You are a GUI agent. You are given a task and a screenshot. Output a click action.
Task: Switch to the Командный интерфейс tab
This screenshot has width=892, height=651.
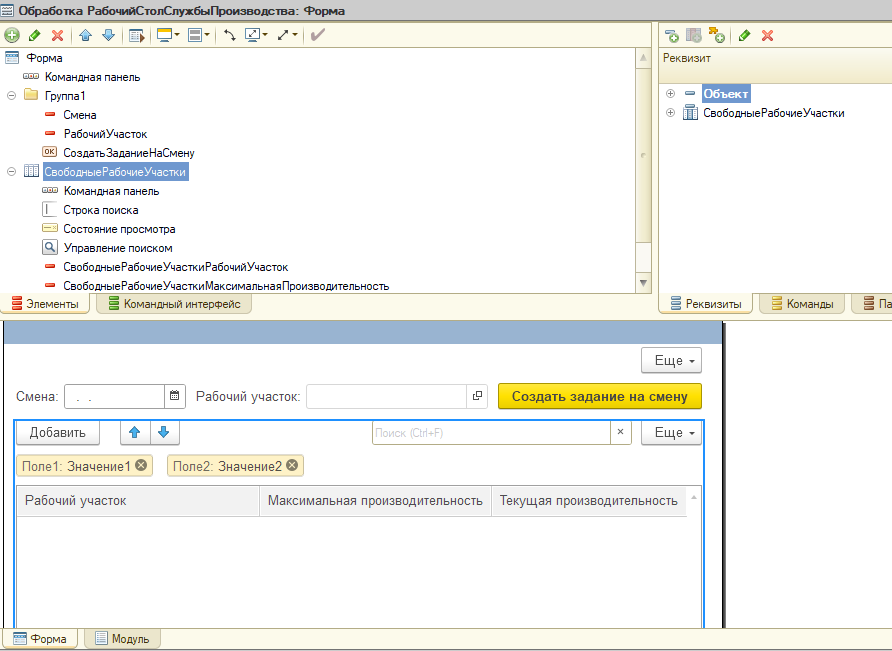pyautogui.click(x=174, y=304)
